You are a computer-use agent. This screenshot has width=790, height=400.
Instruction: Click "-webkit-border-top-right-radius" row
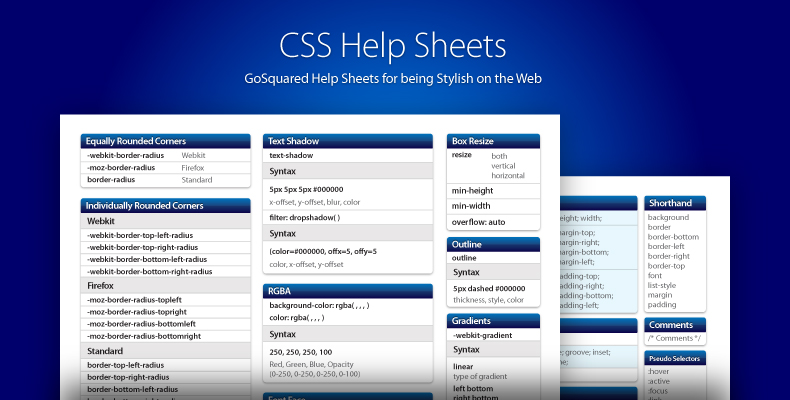pyautogui.click(x=165, y=247)
